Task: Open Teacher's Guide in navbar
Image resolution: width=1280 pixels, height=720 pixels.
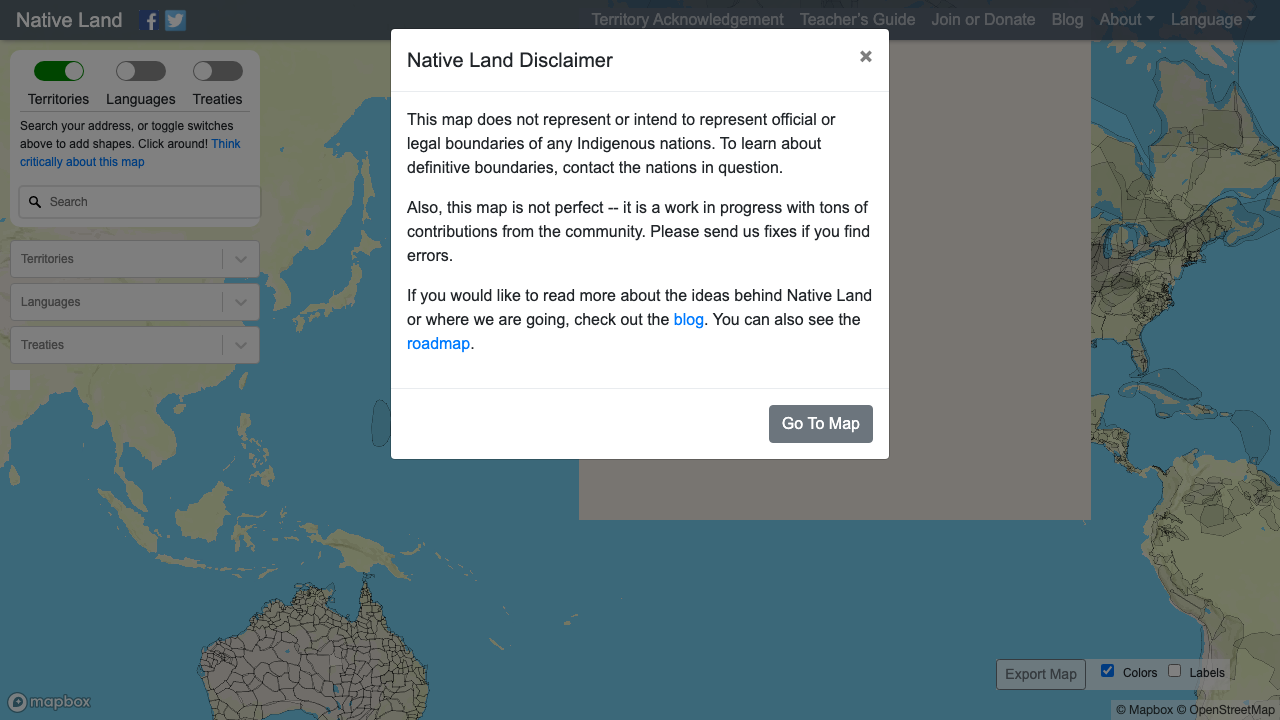Action: point(857,20)
